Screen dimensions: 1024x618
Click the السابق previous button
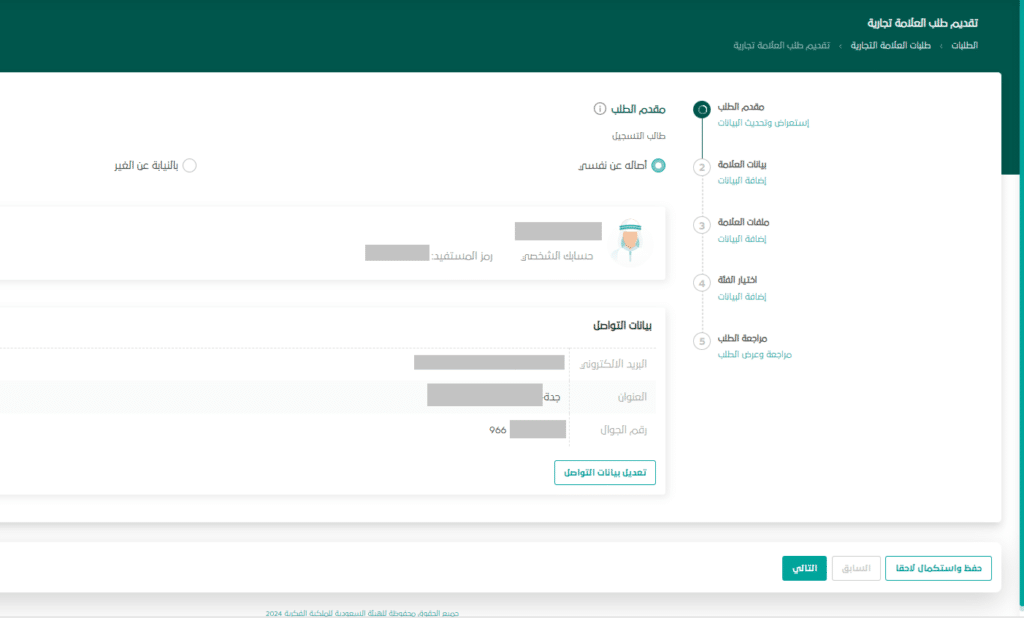point(856,569)
